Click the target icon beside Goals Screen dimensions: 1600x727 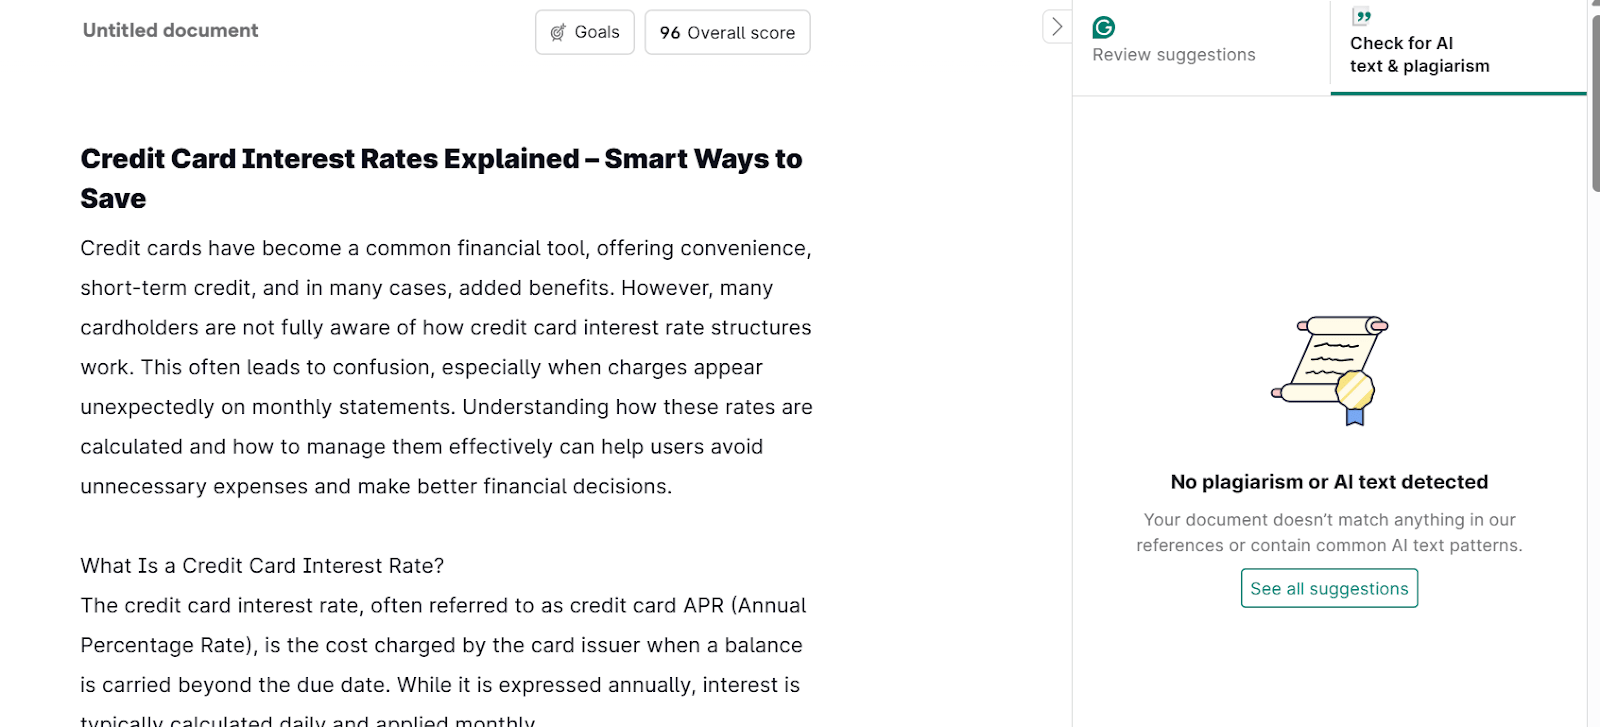558,33
